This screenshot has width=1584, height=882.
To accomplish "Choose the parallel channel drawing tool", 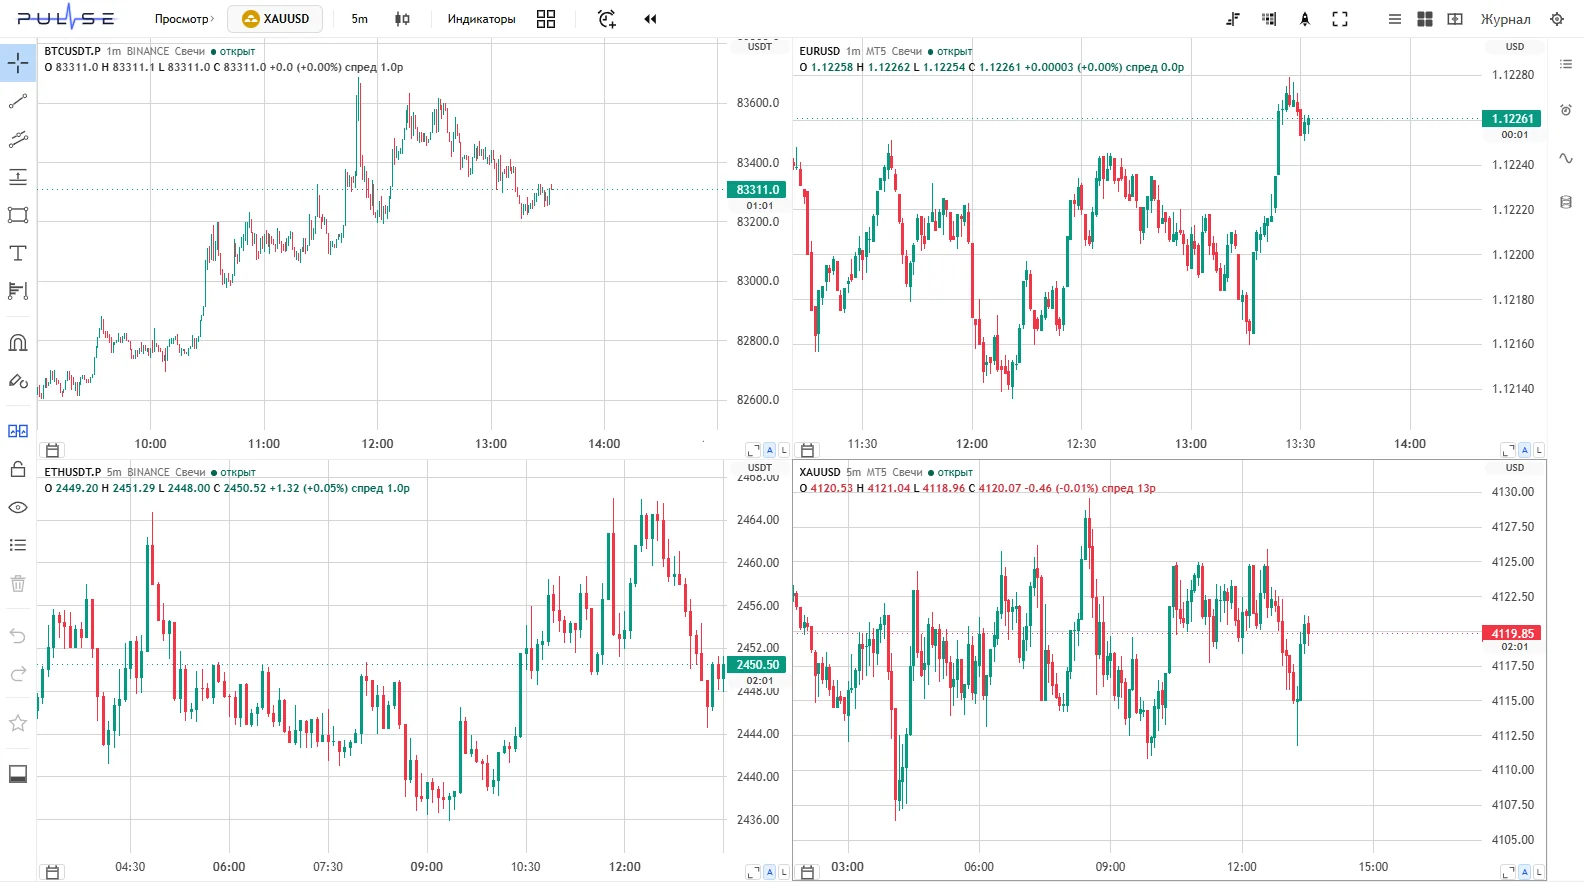I will pos(18,139).
